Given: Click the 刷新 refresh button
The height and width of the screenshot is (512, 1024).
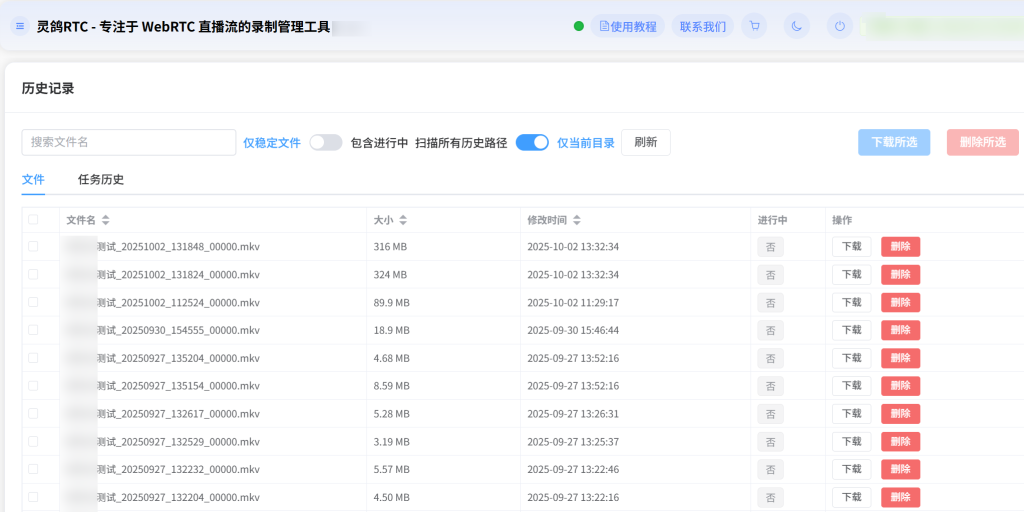Looking at the screenshot, I should [x=646, y=143].
